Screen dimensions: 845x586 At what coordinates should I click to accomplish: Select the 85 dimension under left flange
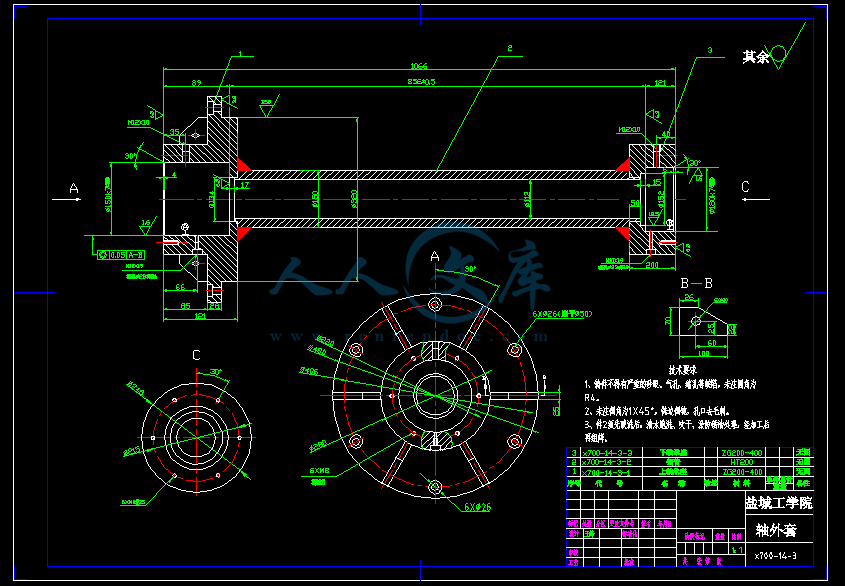pos(185,306)
